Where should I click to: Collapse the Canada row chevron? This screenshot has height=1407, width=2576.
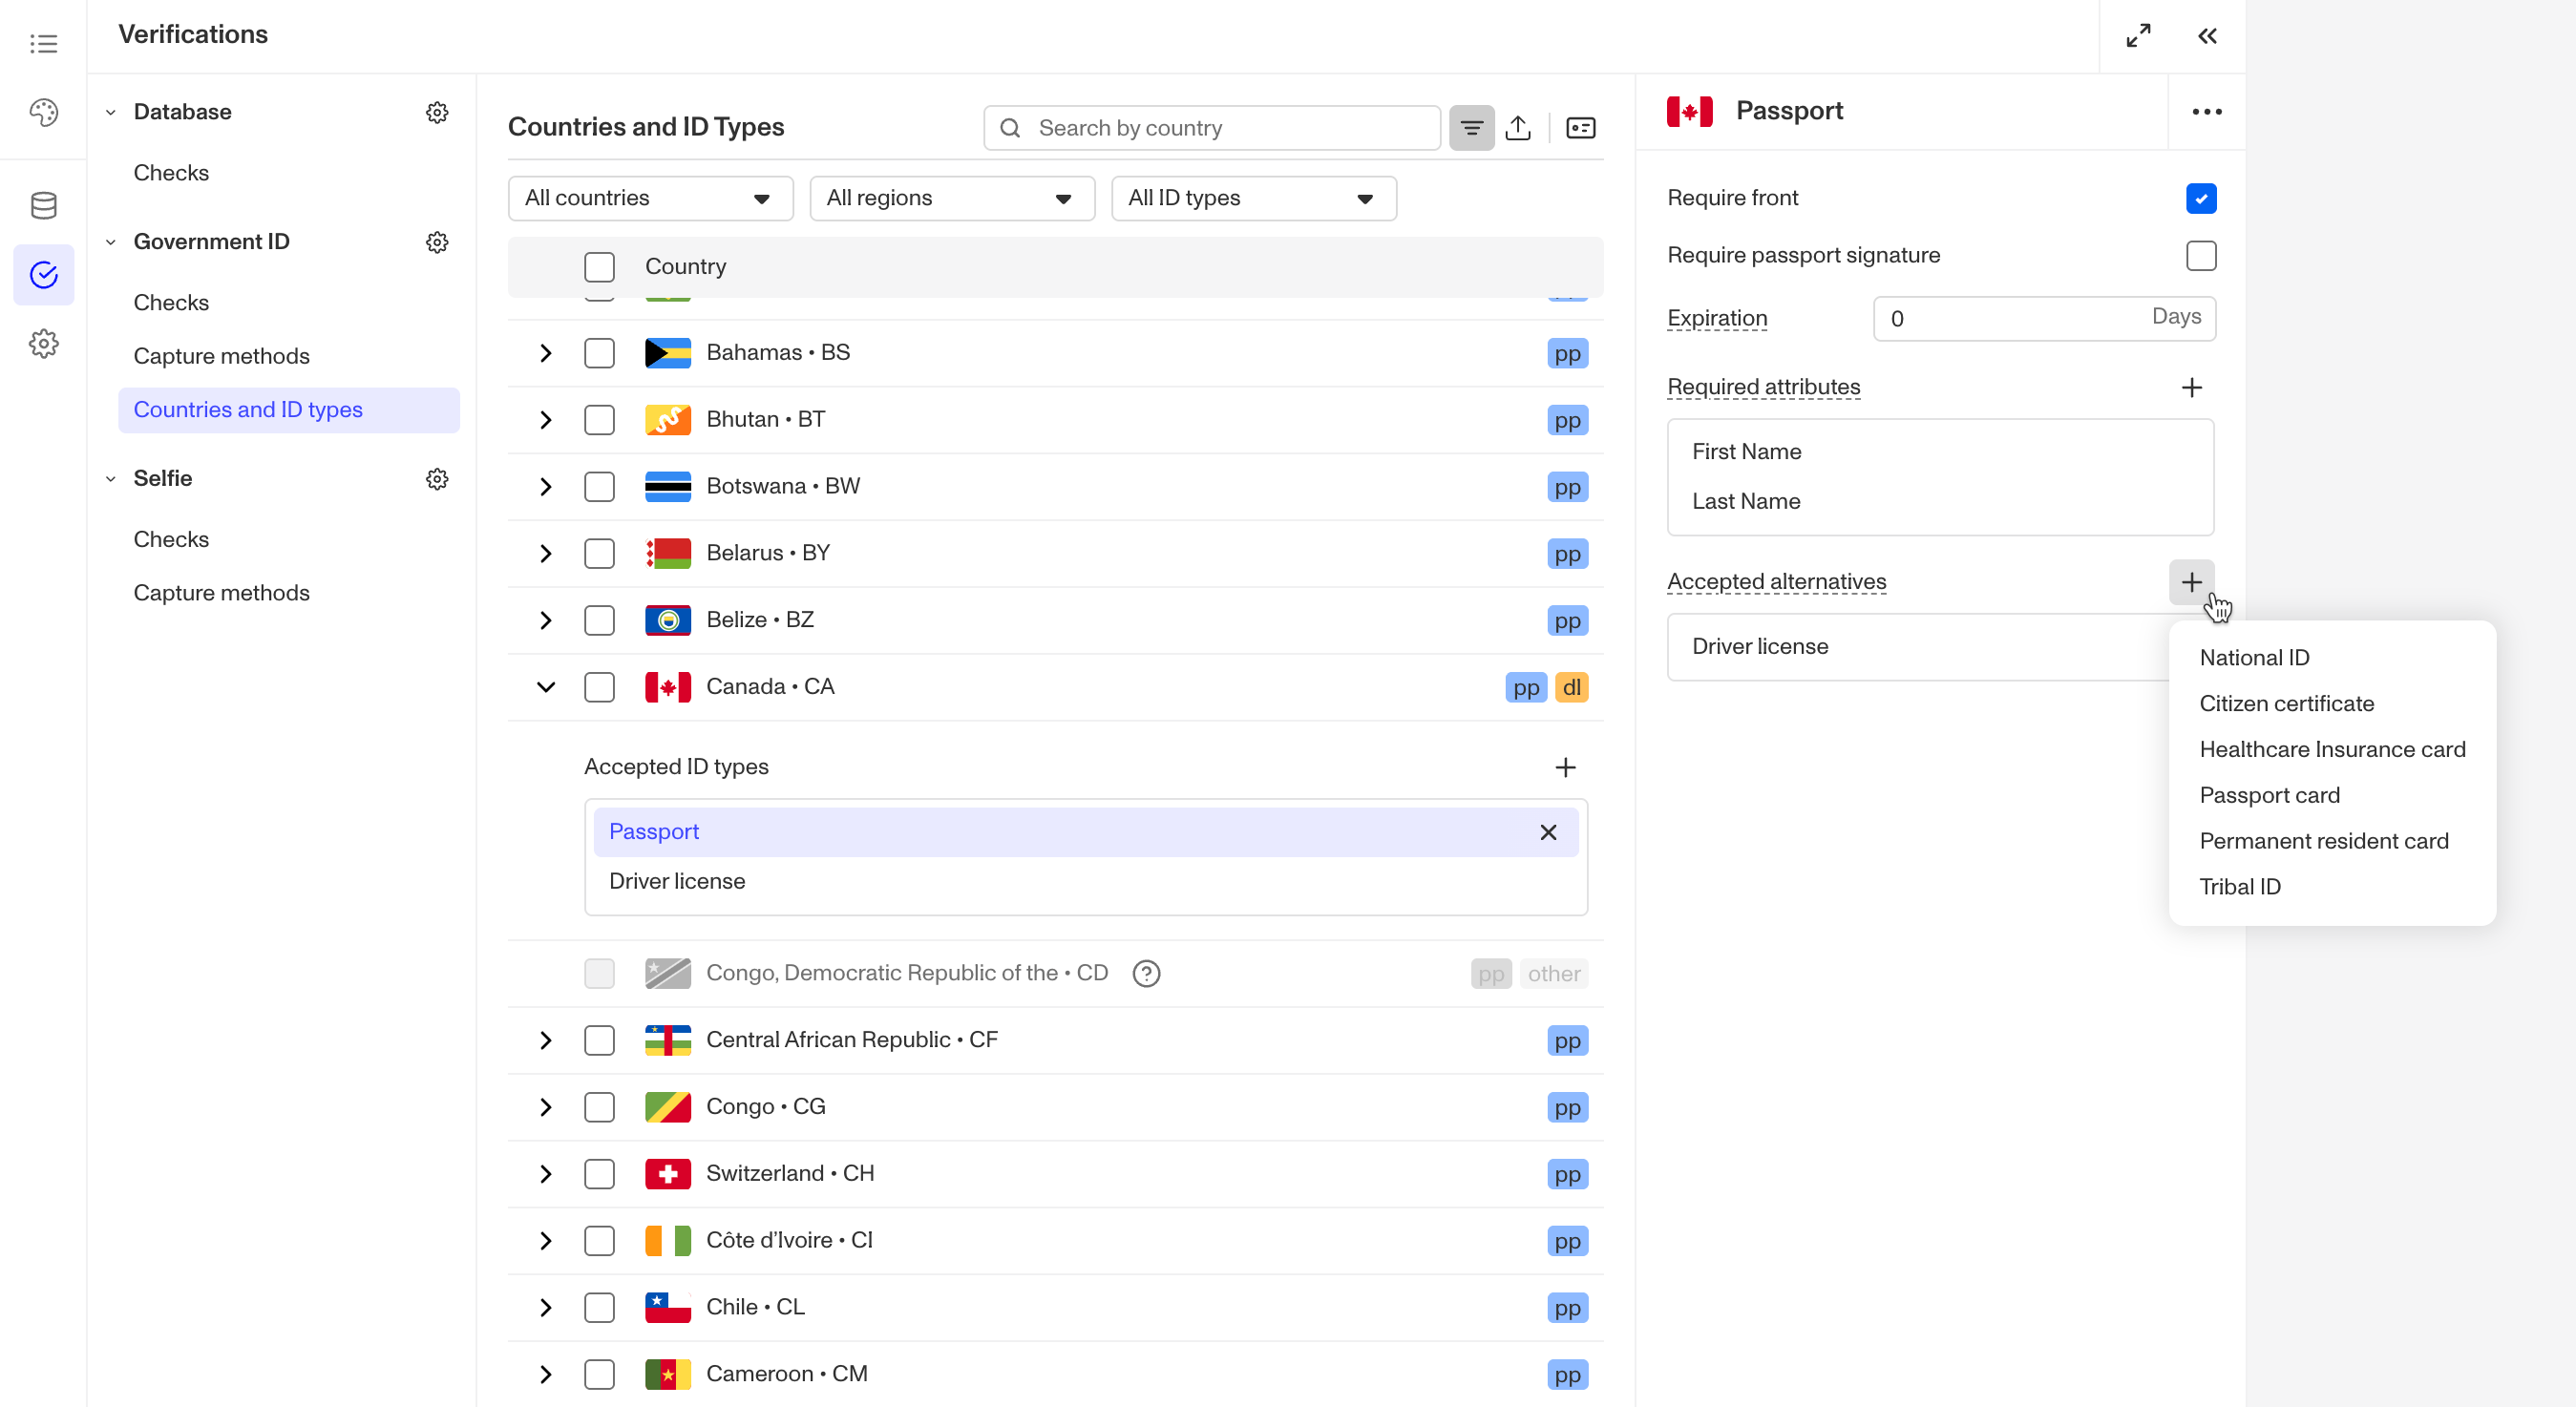coord(545,687)
